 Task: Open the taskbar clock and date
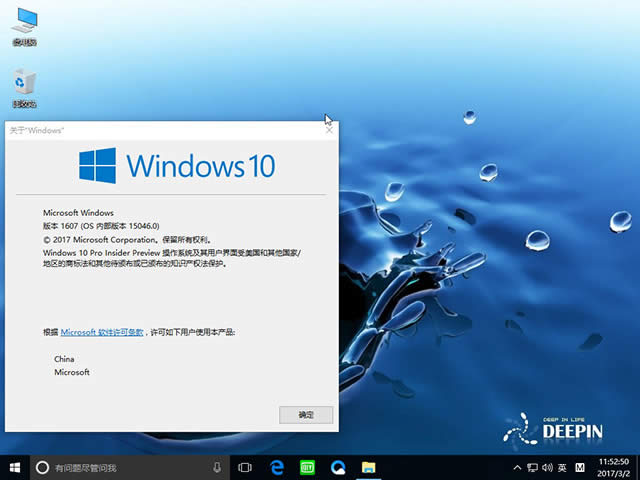tap(615, 467)
